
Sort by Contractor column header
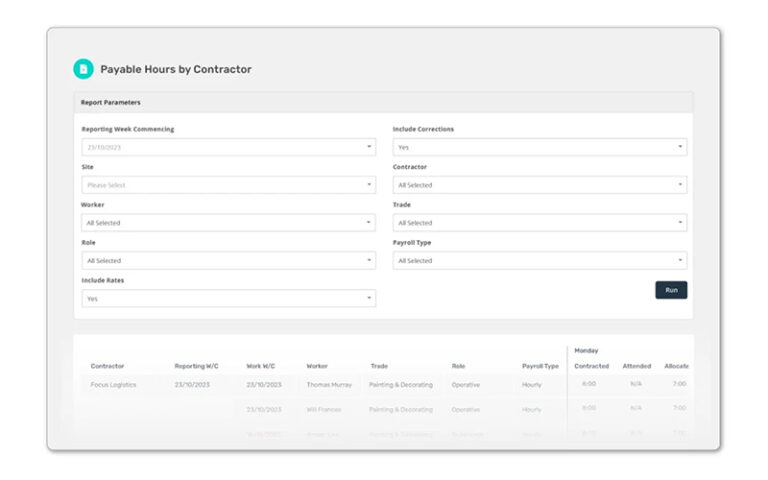point(108,366)
